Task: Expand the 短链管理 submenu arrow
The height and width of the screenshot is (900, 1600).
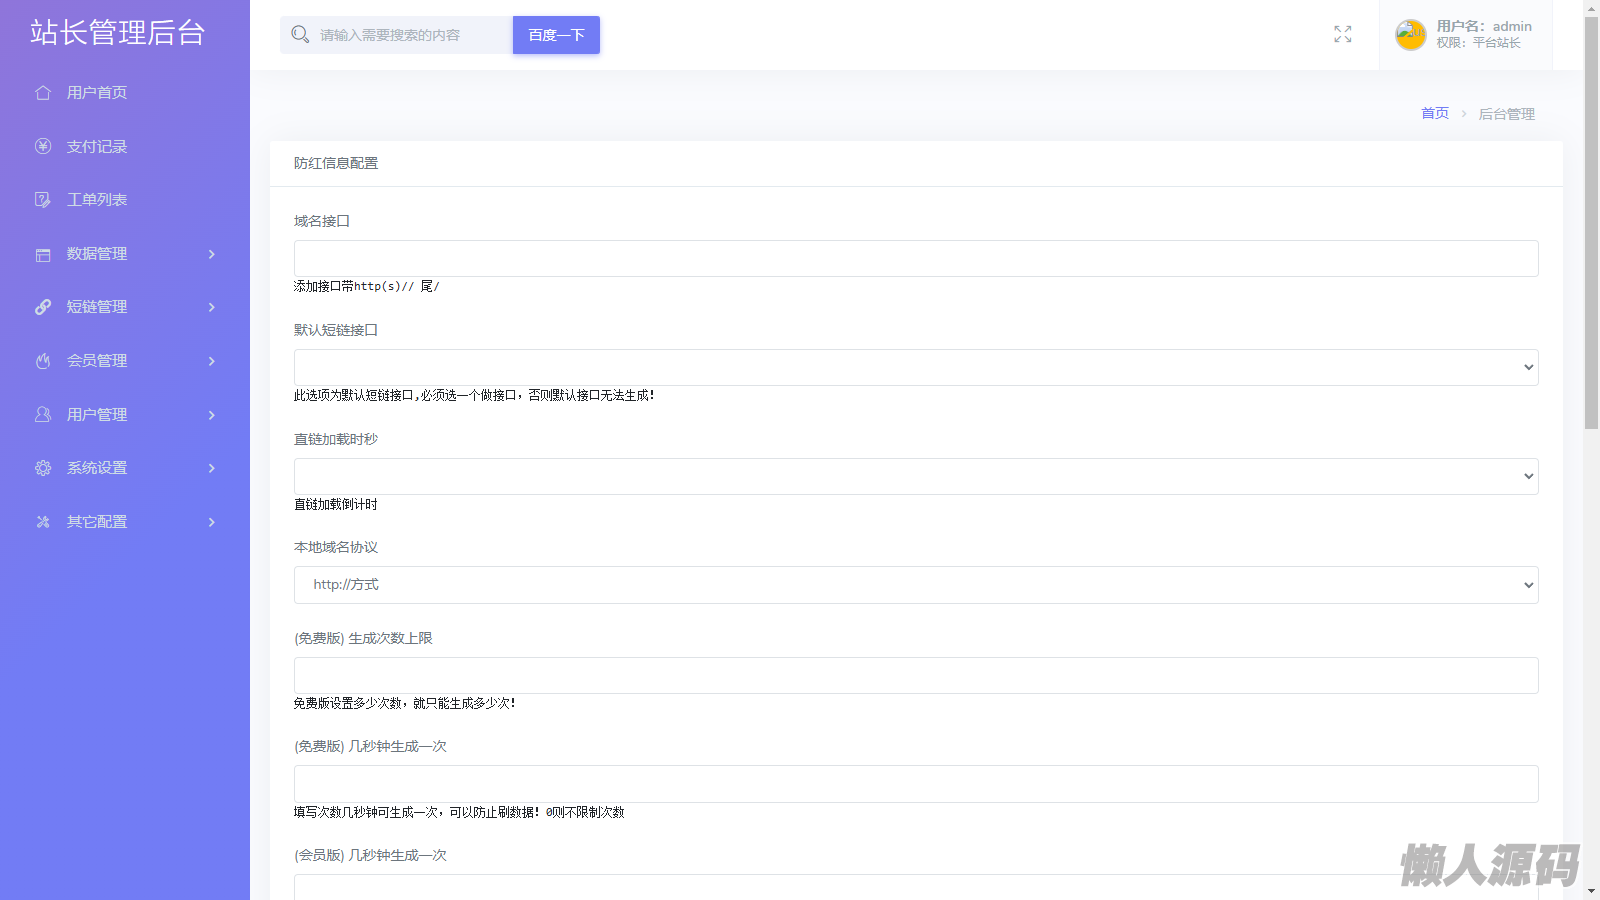Action: click(212, 307)
